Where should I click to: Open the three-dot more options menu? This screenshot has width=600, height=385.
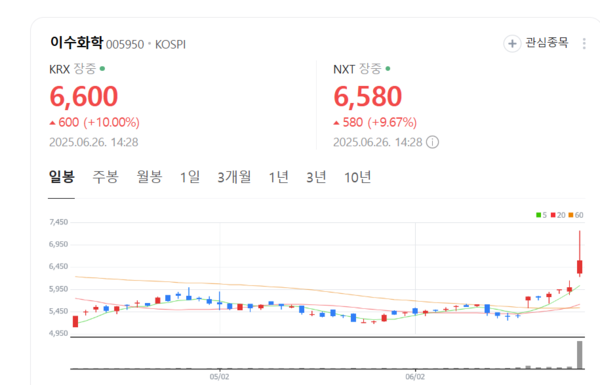click(584, 44)
